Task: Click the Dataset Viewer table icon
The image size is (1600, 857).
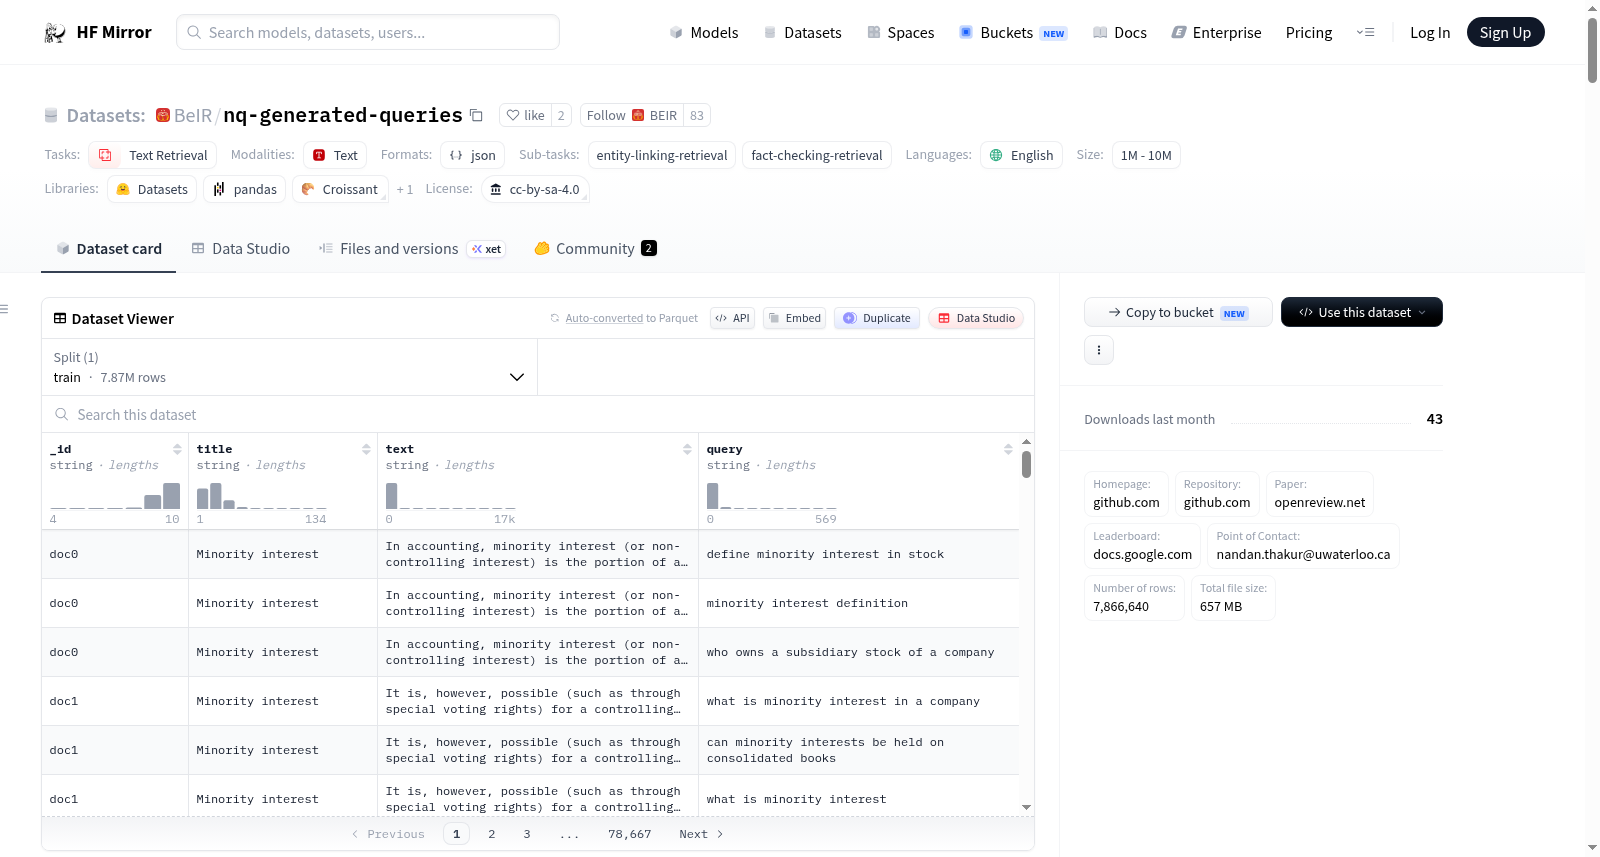Action: point(60,319)
